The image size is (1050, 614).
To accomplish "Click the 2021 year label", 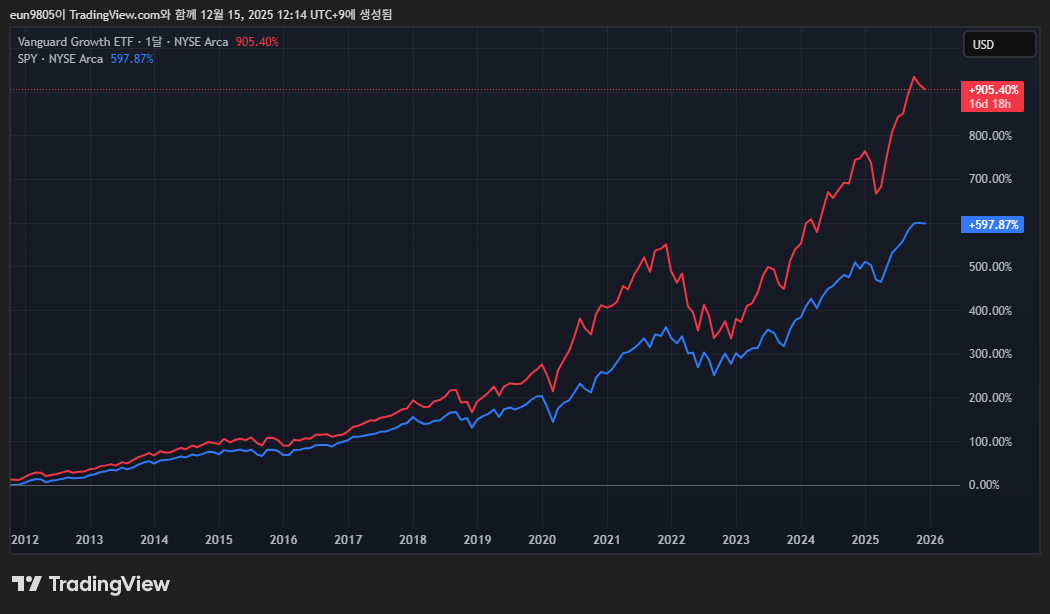I will [607, 540].
